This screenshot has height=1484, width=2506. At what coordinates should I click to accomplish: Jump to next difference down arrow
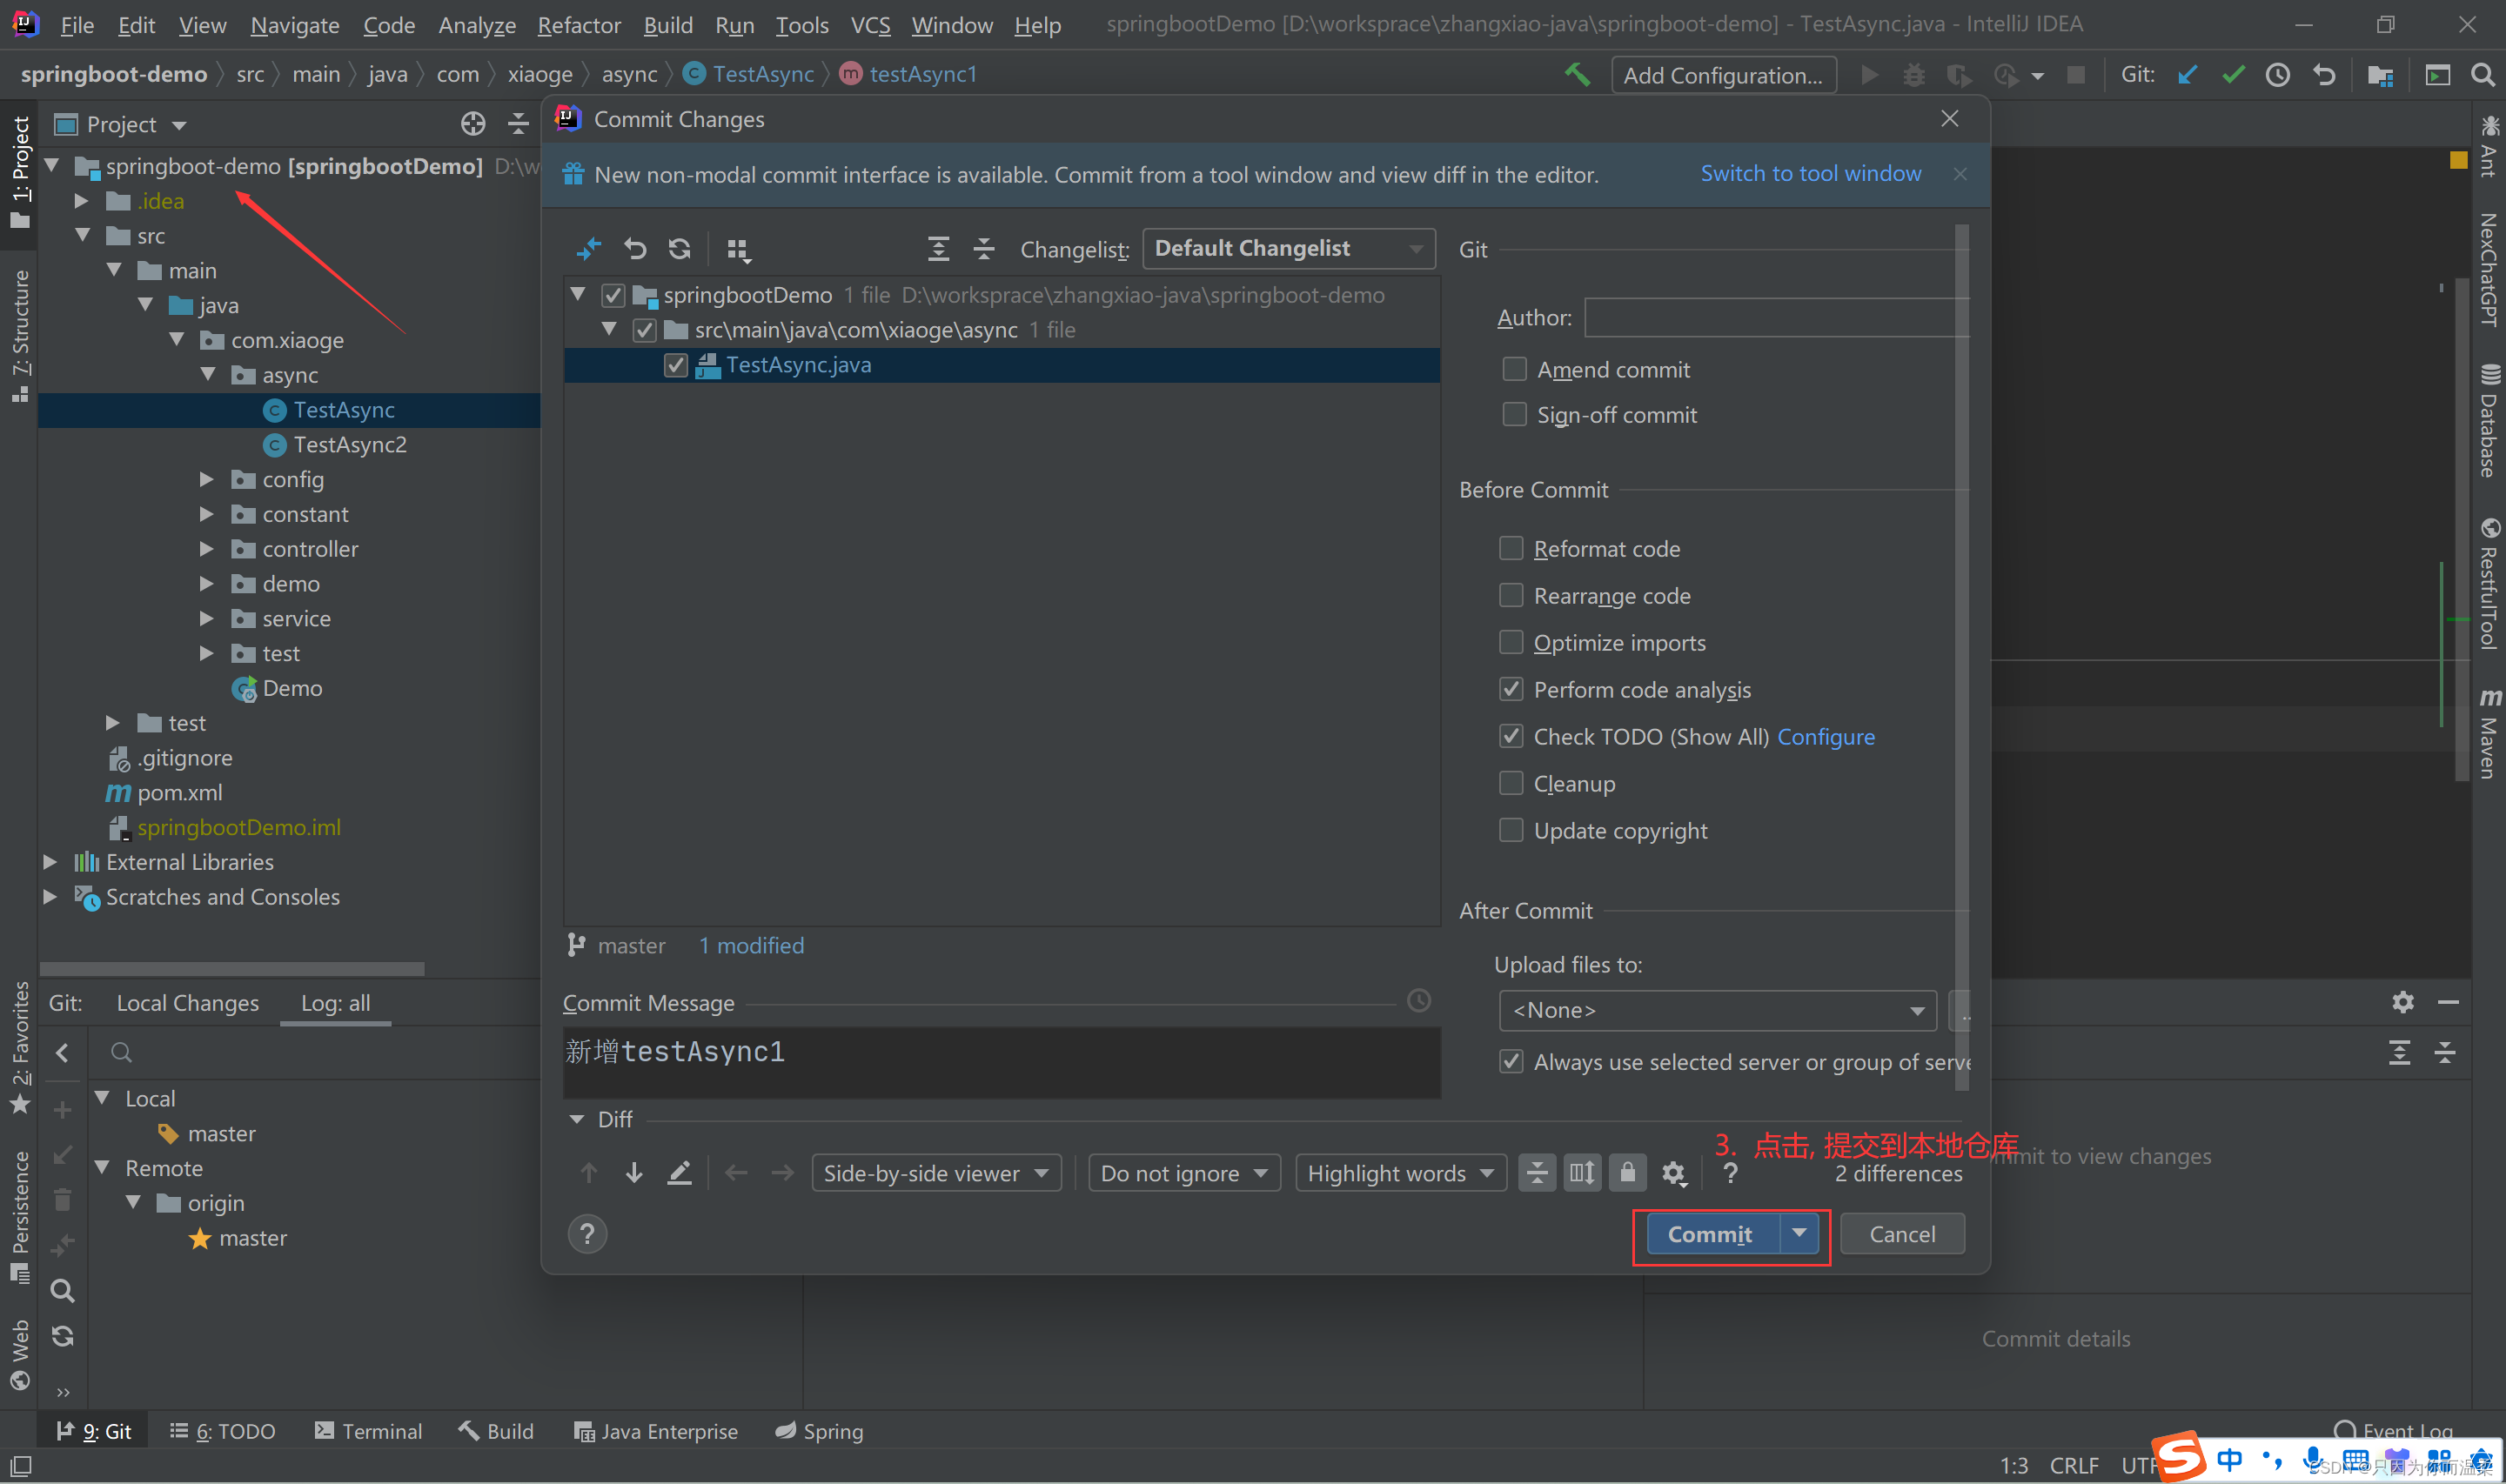tap(634, 1173)
